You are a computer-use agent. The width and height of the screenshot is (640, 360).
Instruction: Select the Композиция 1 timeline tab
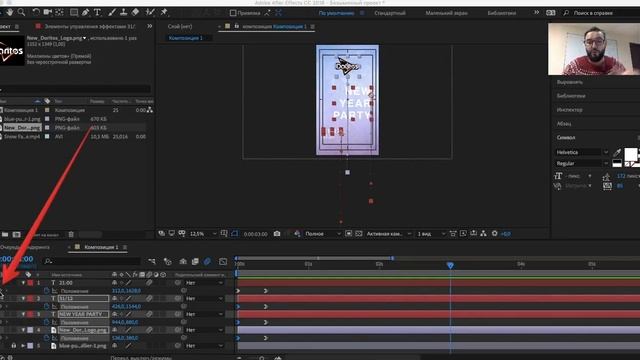click(x=101, y=247)
